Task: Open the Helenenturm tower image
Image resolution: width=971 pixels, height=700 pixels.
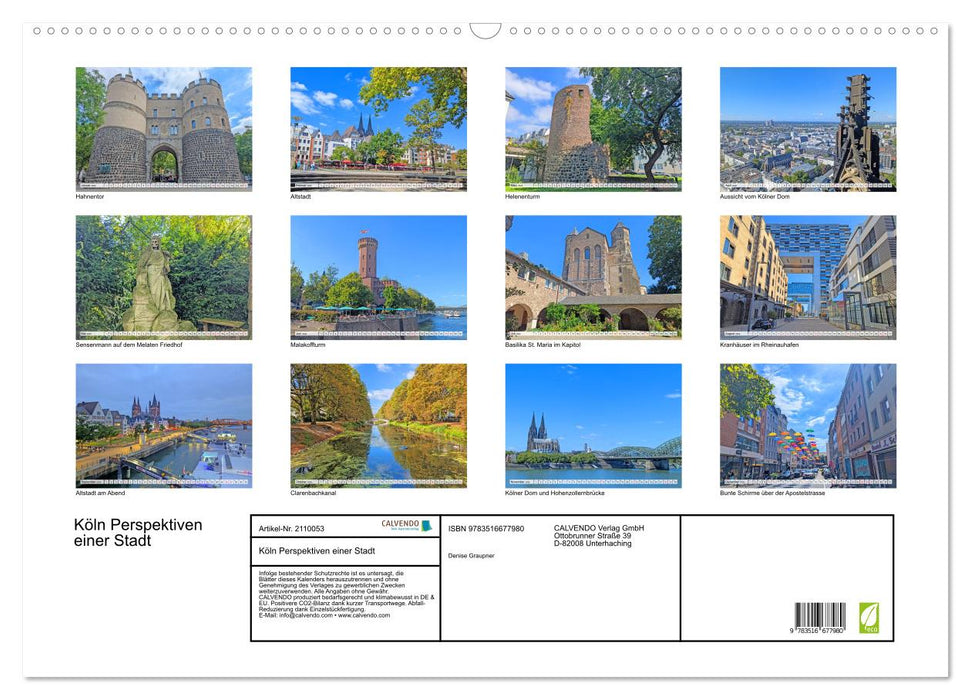Action: 593,128
